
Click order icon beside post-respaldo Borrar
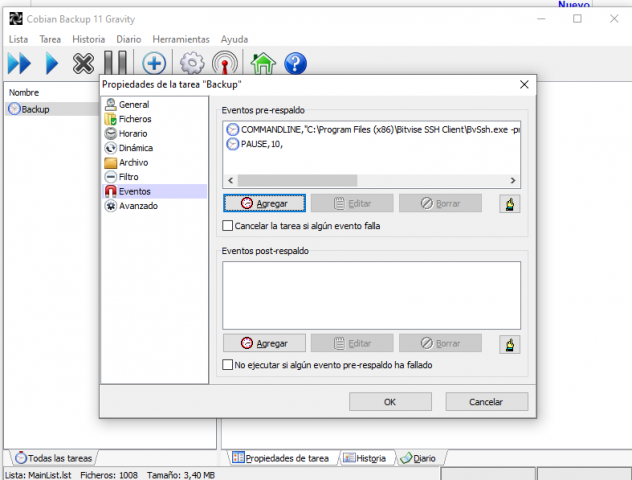click(x=510, y=344)
